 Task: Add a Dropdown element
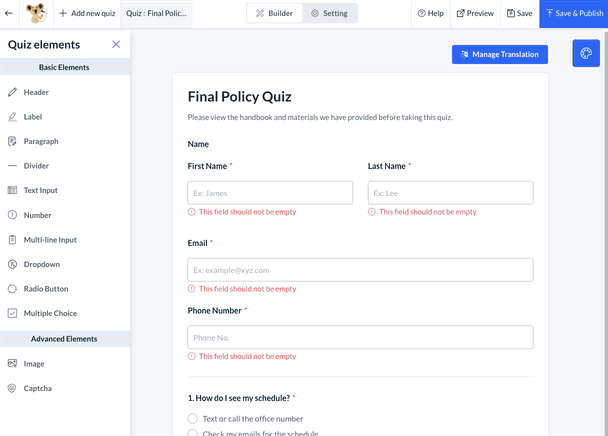pyautogui.click(x=41, y=264)
